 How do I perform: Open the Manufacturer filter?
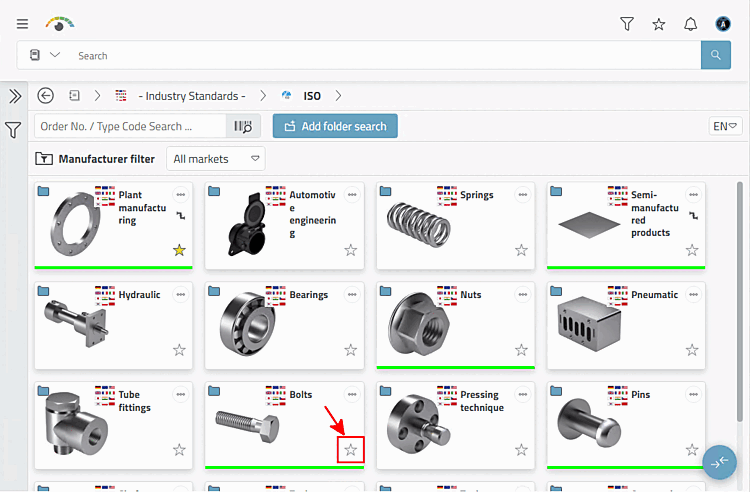pos(95,159)
